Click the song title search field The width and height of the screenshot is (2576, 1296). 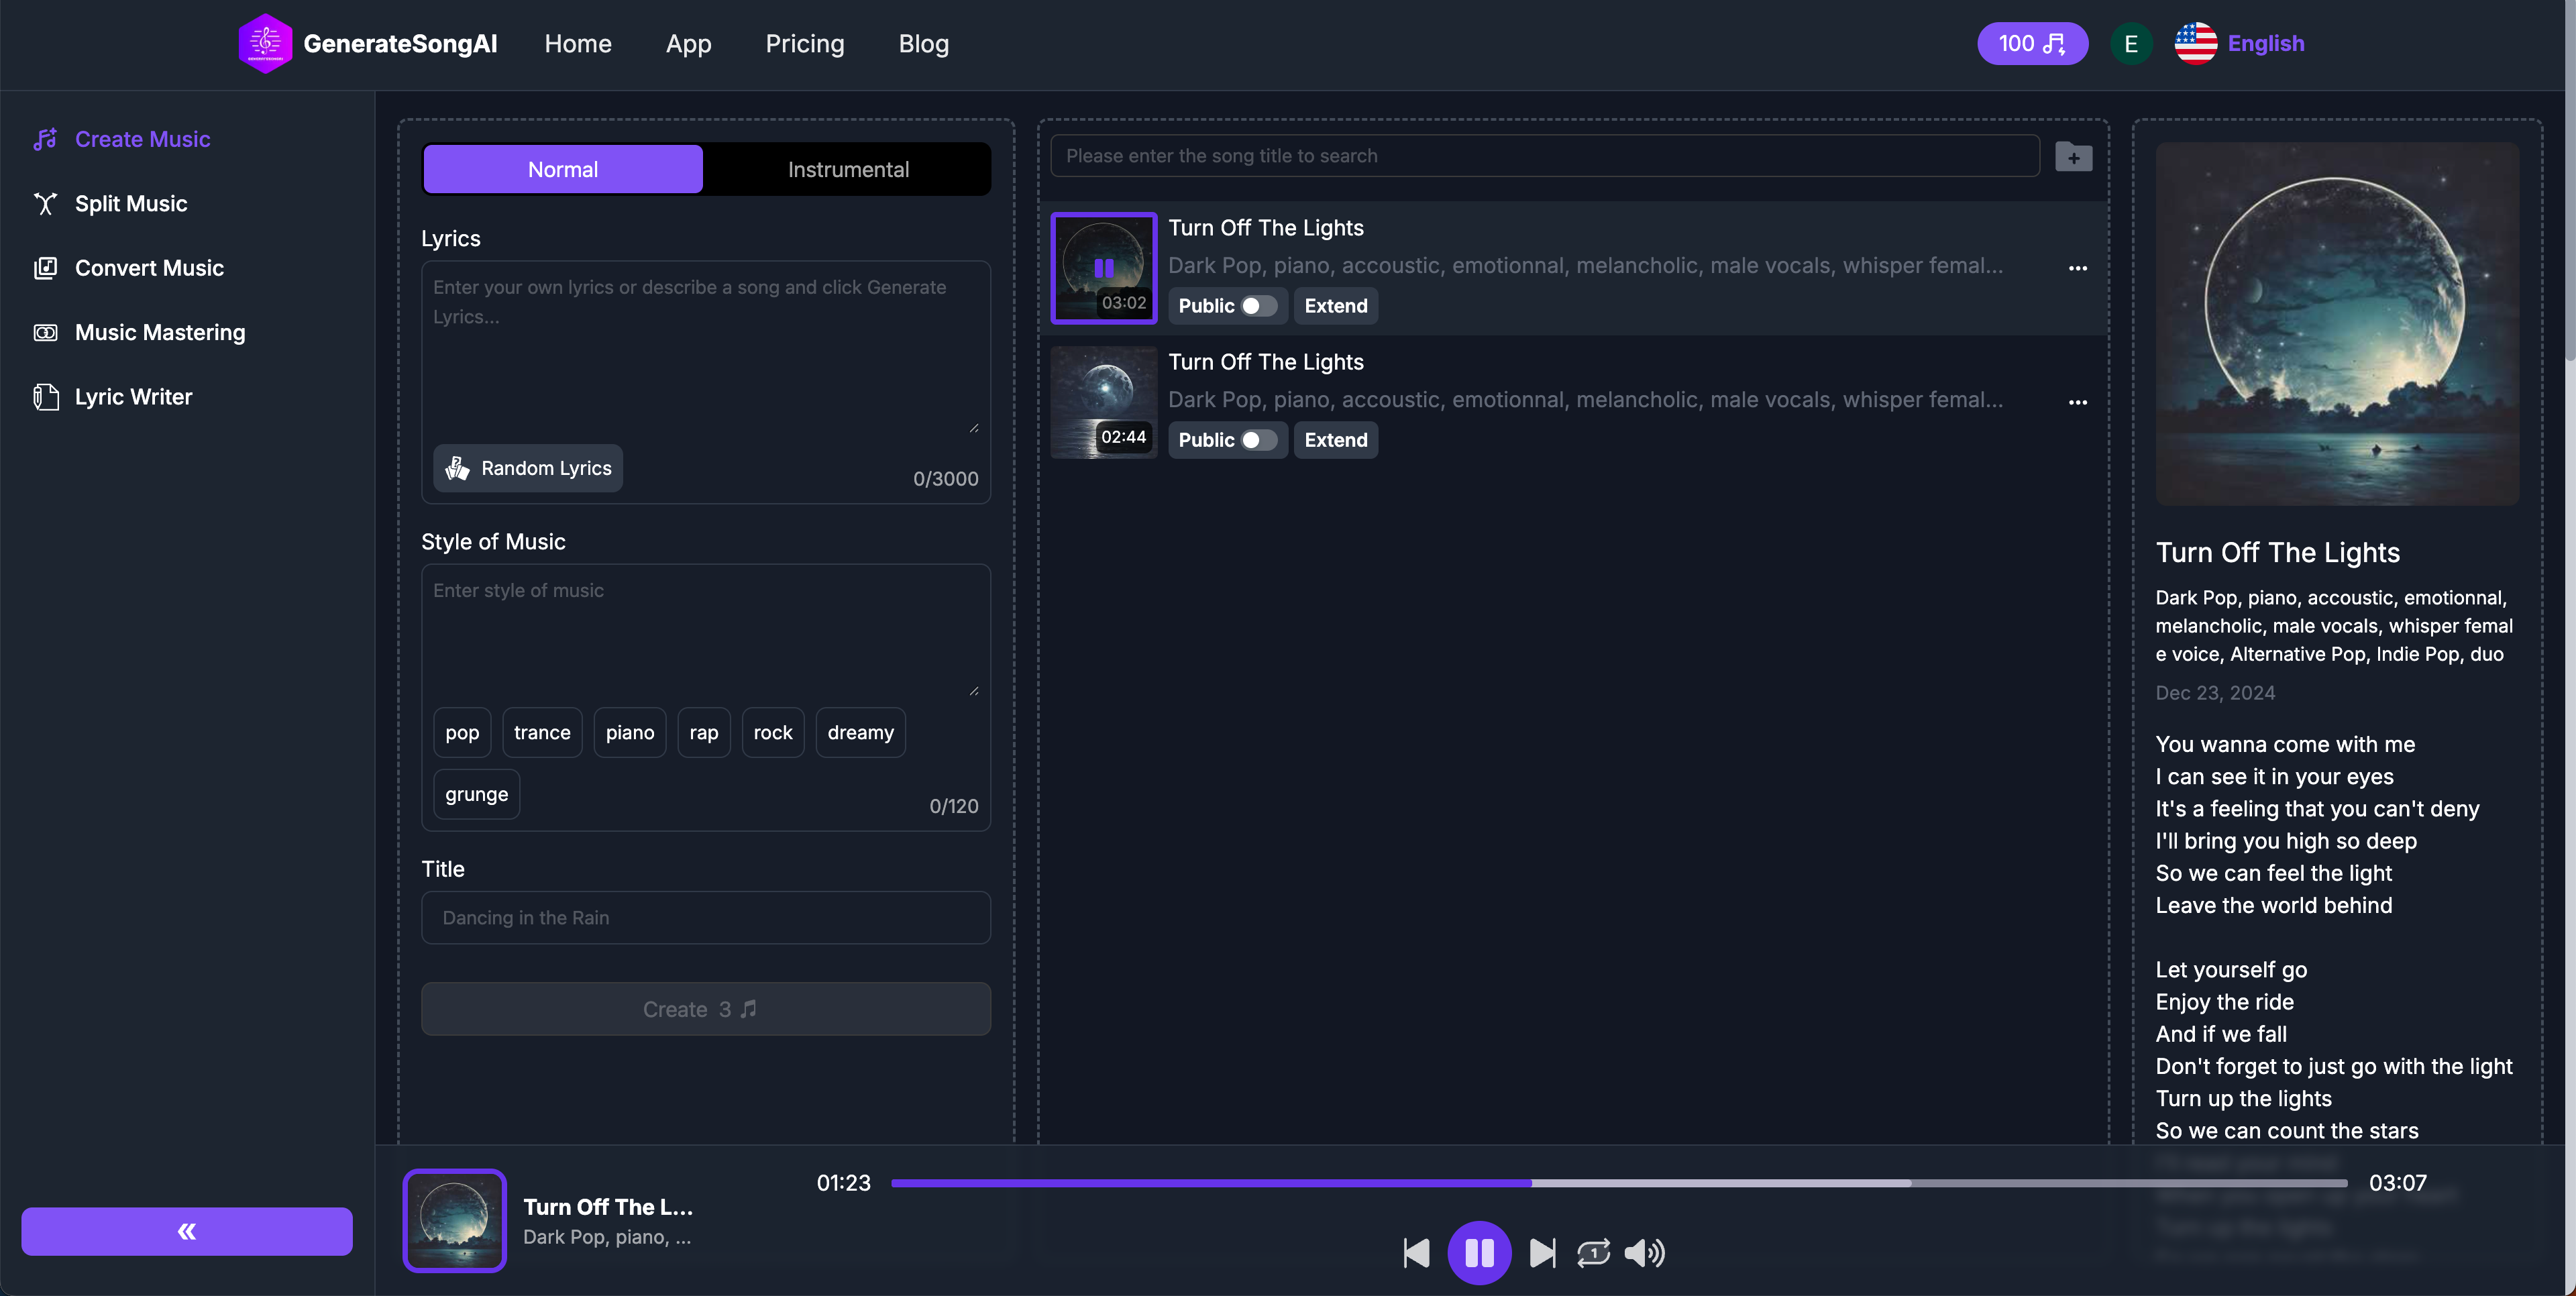tap(1544, 156)
